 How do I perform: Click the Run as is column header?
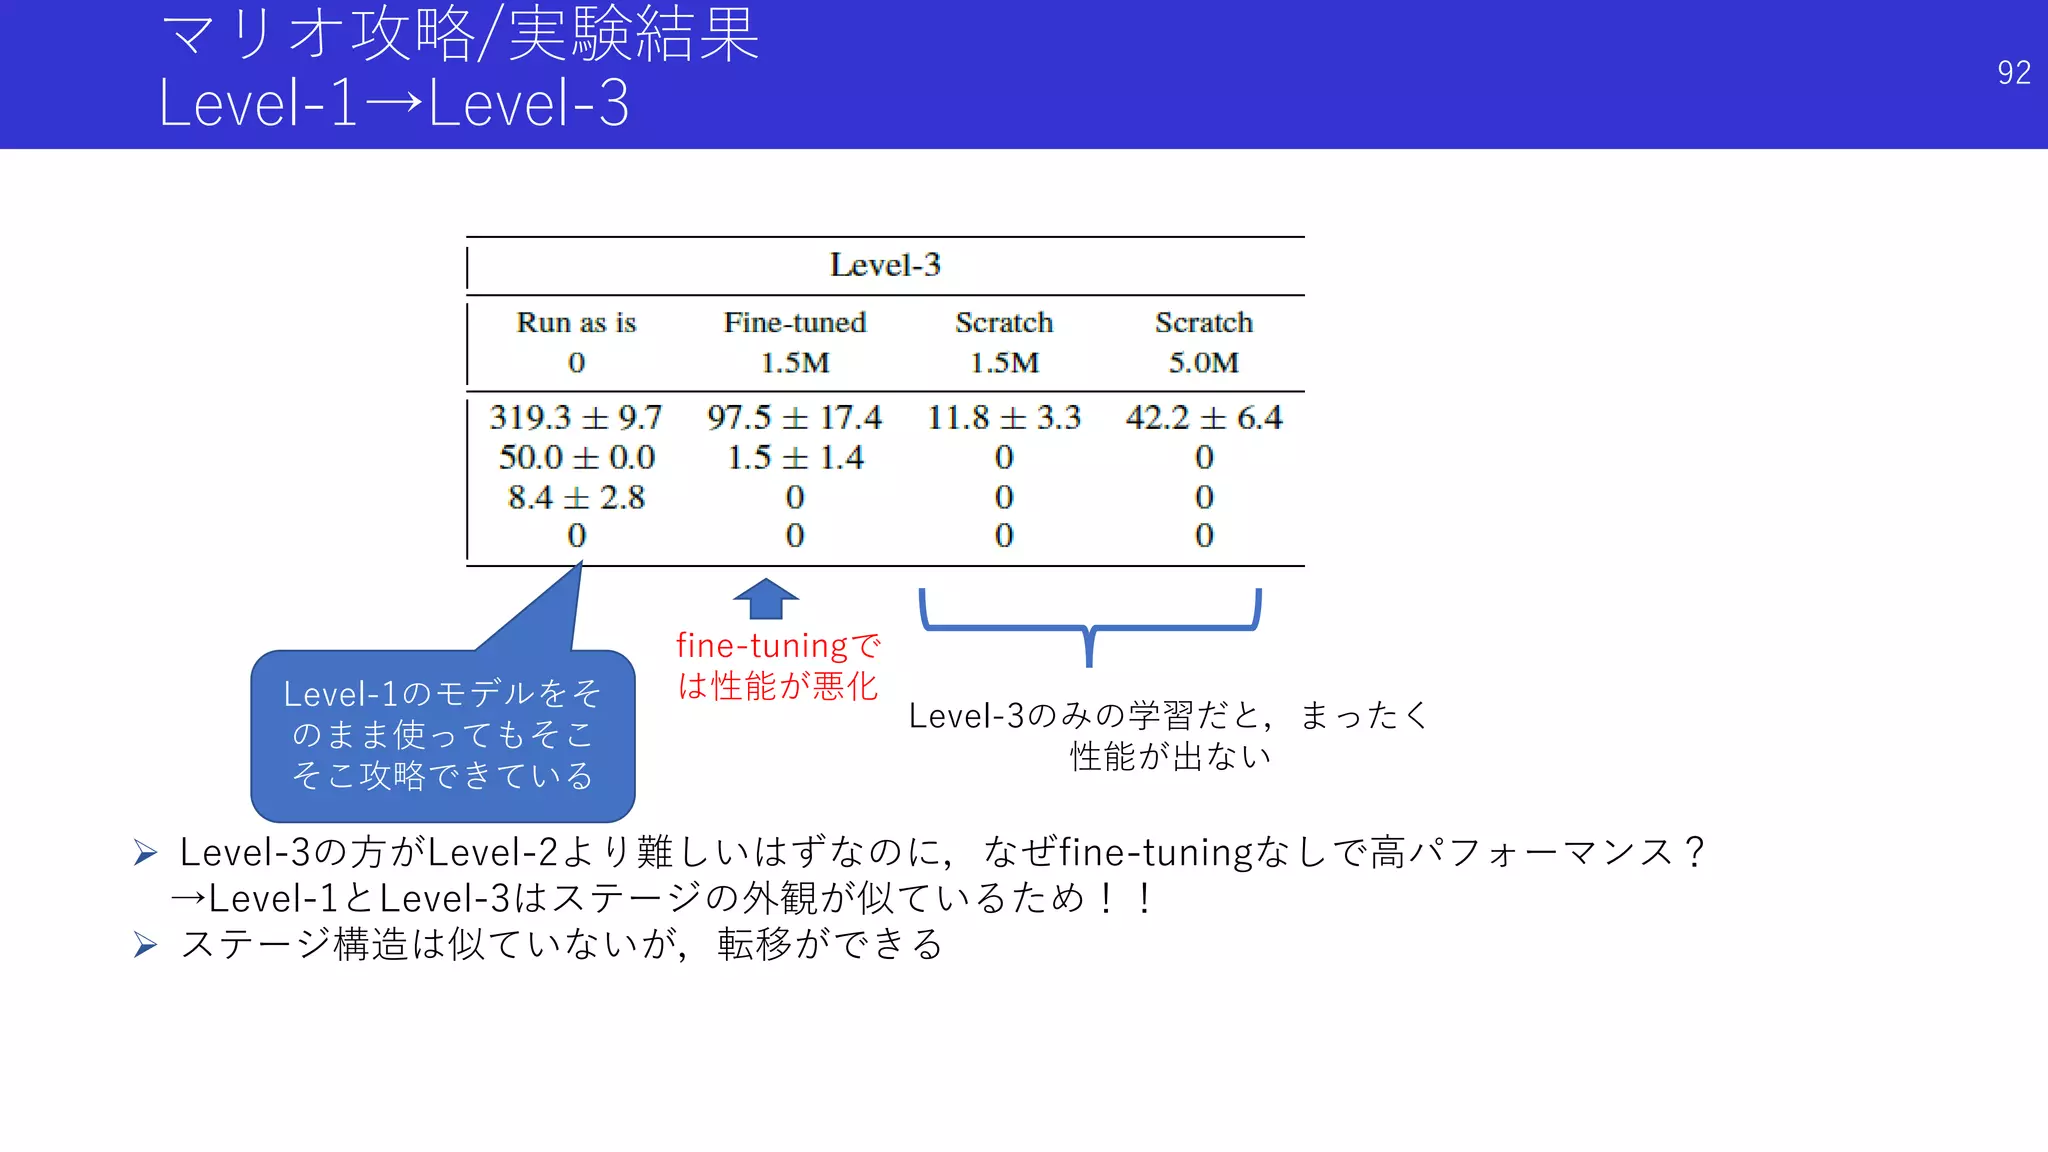tap(576, 323)
